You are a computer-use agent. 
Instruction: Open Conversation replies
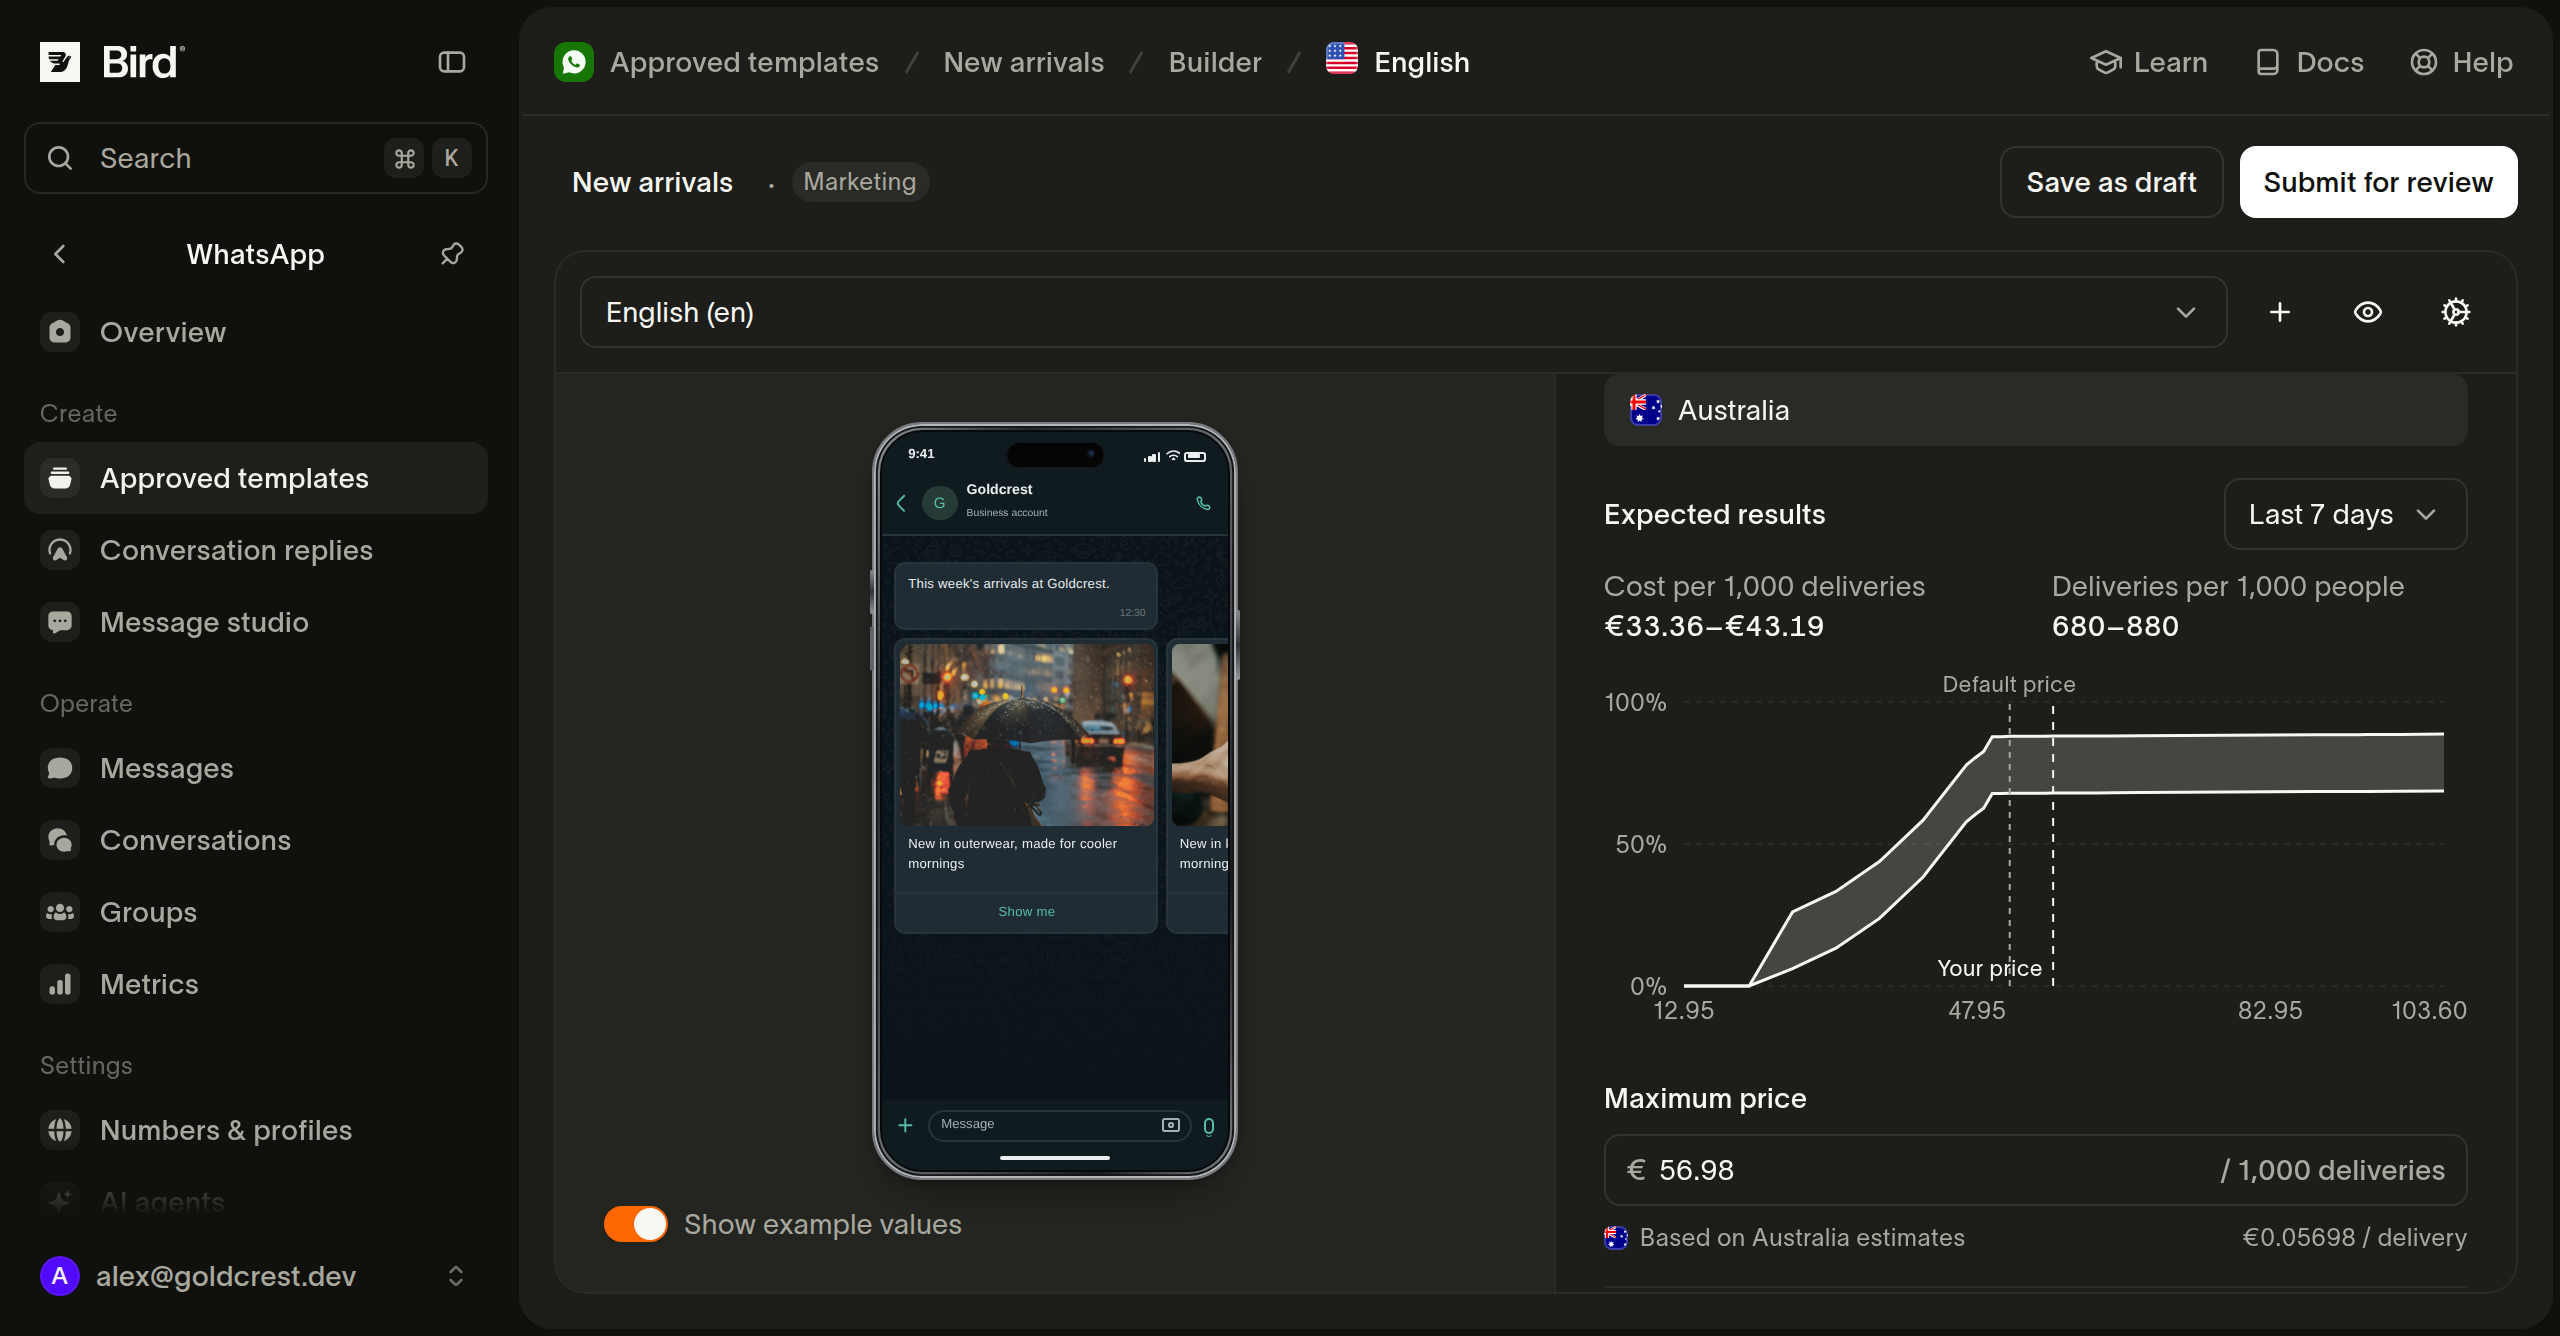click(x=256, y=550)
